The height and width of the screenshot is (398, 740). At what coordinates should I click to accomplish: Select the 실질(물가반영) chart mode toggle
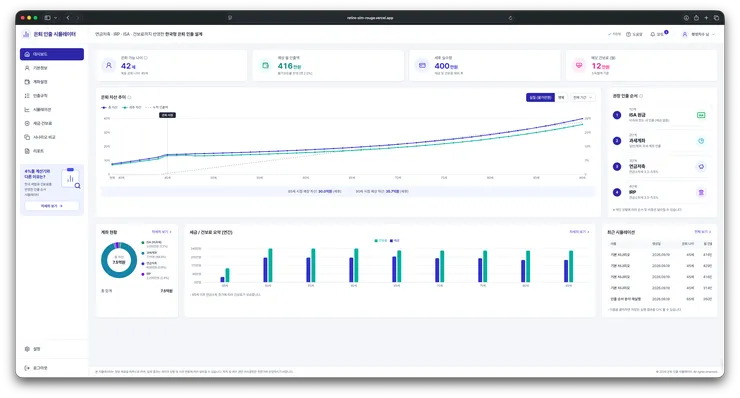point(540,97)
